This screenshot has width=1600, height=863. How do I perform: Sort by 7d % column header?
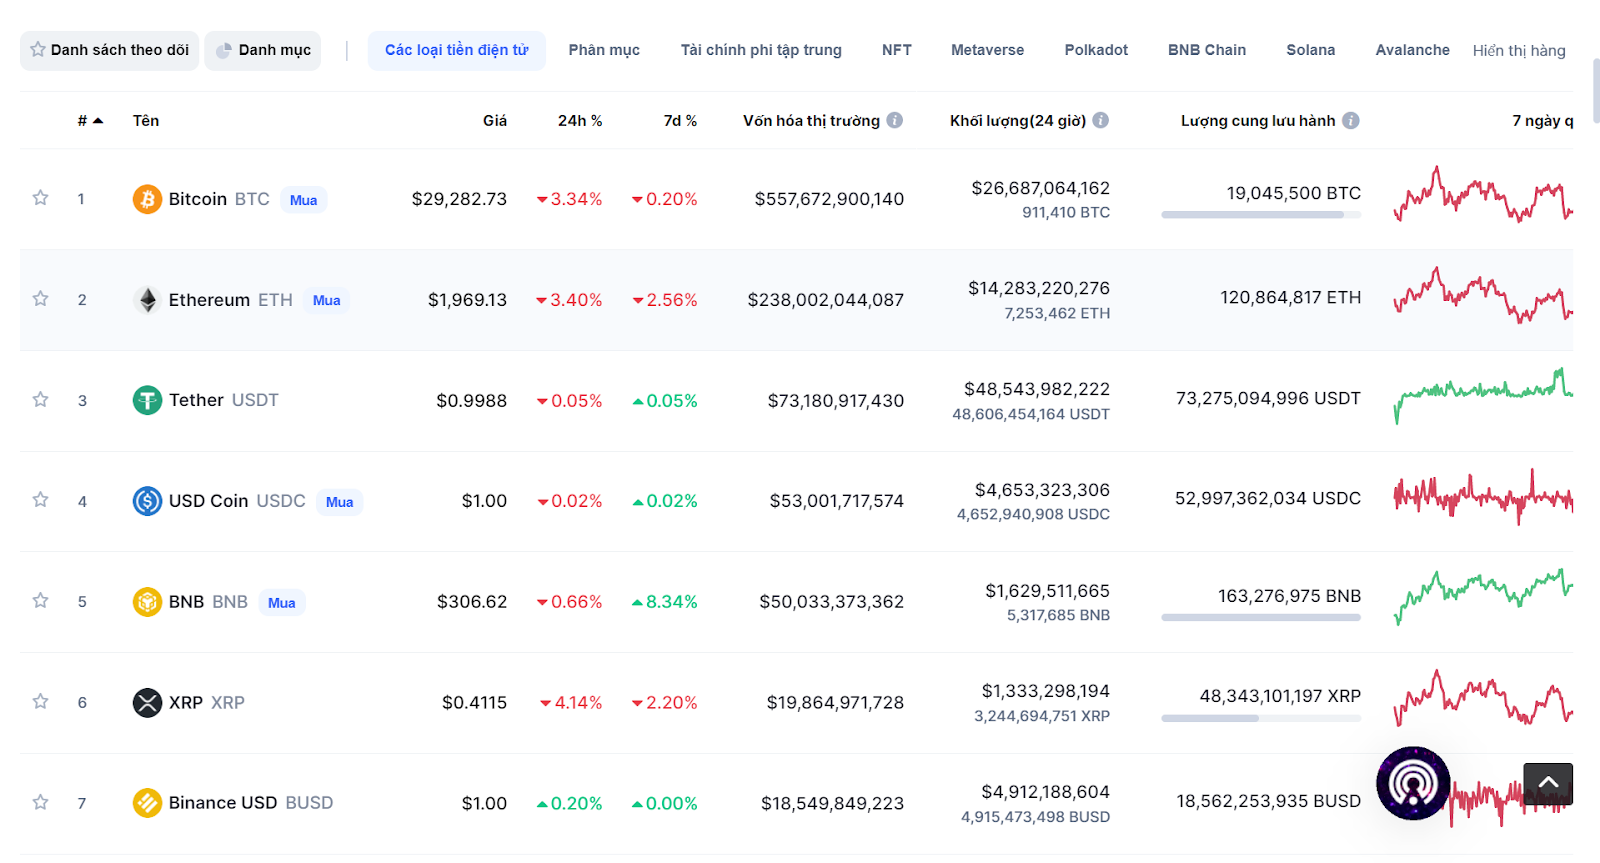pos(680,120)
